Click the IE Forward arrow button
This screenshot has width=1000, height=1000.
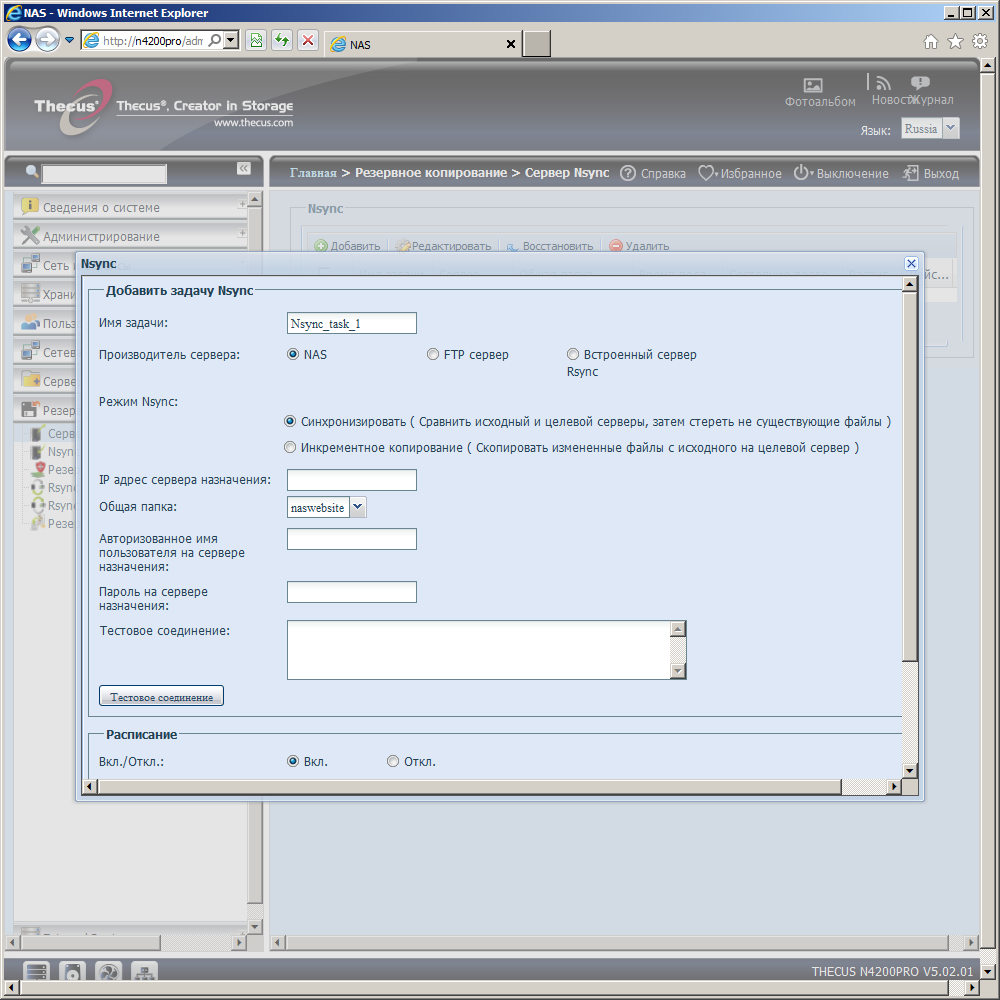point(47,40)
